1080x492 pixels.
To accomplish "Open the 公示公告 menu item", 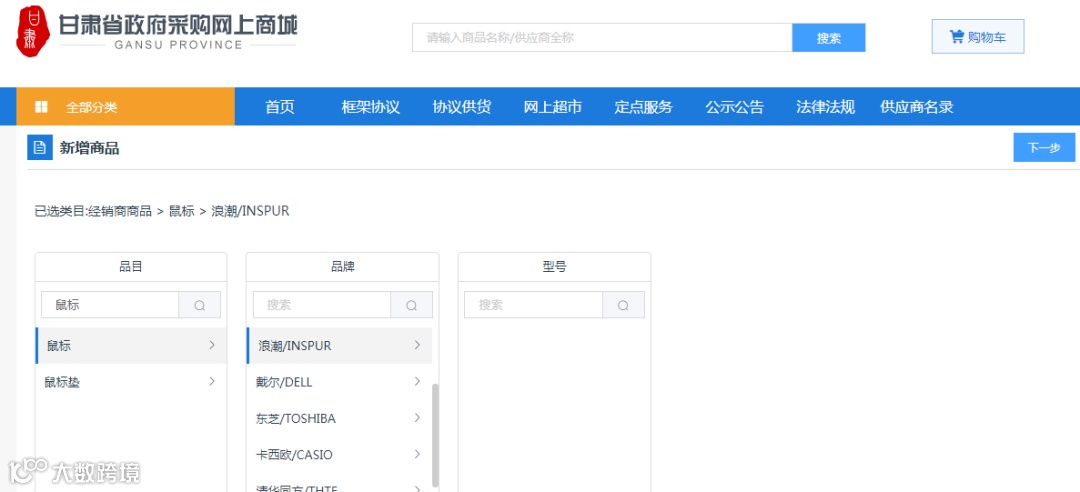I will point(734,107).
